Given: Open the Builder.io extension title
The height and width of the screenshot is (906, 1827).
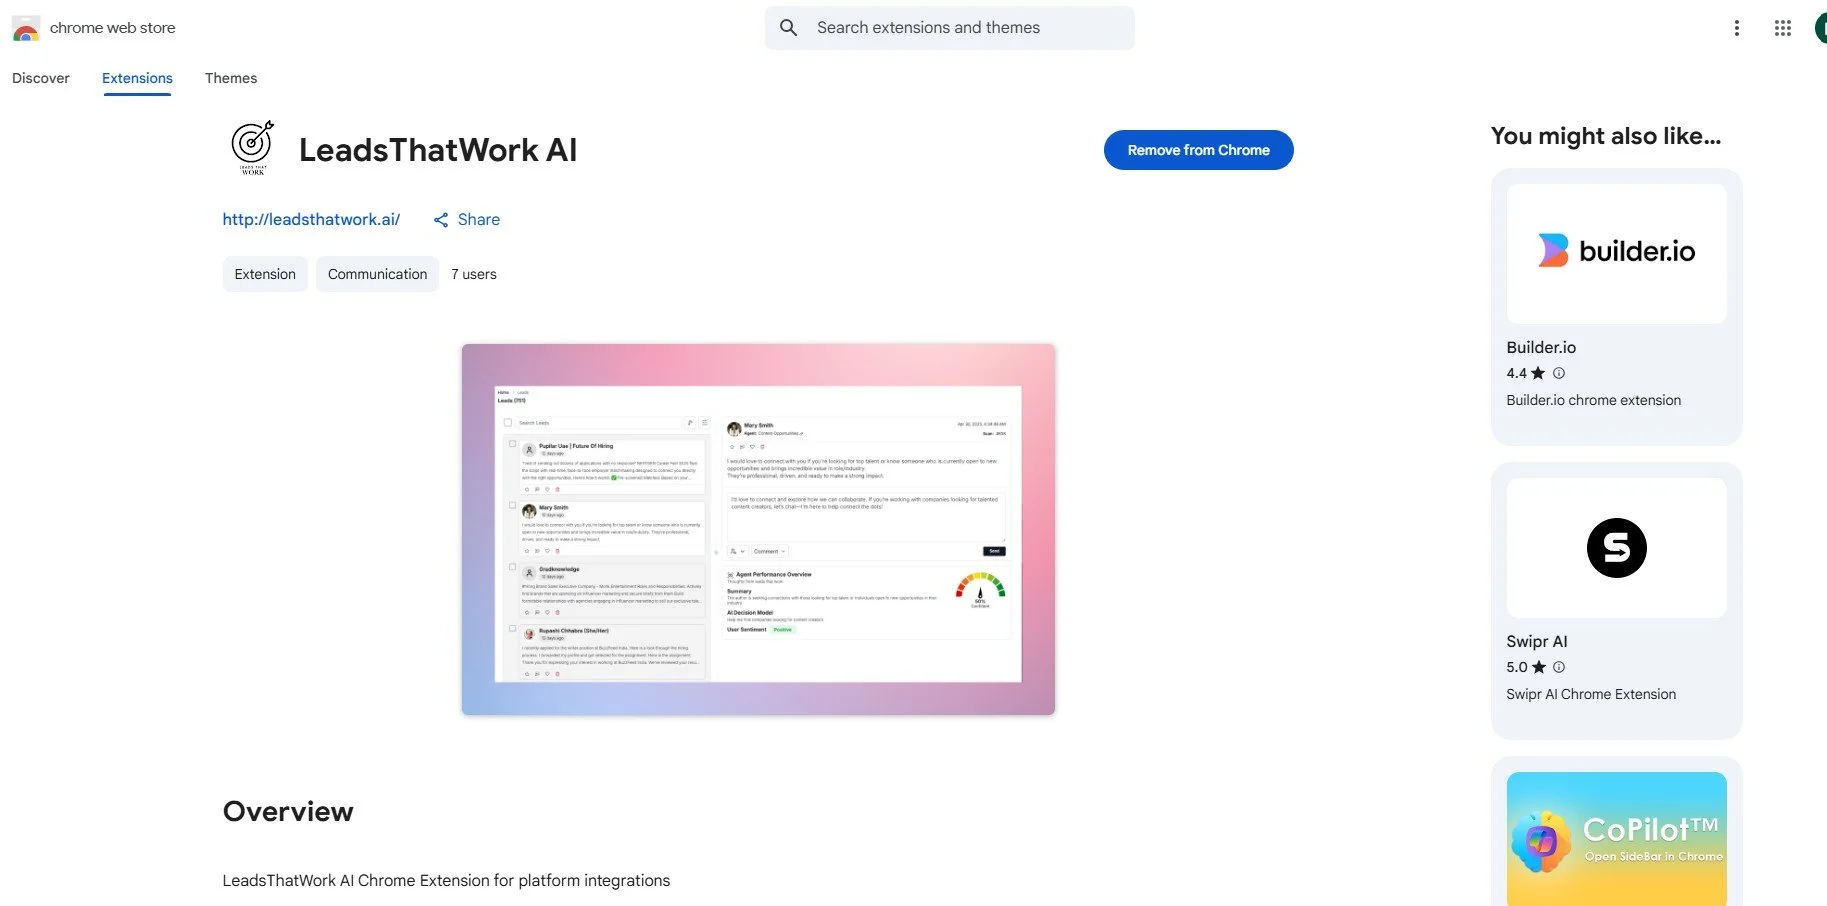Looking at the screenshot, I should 1541,347.
